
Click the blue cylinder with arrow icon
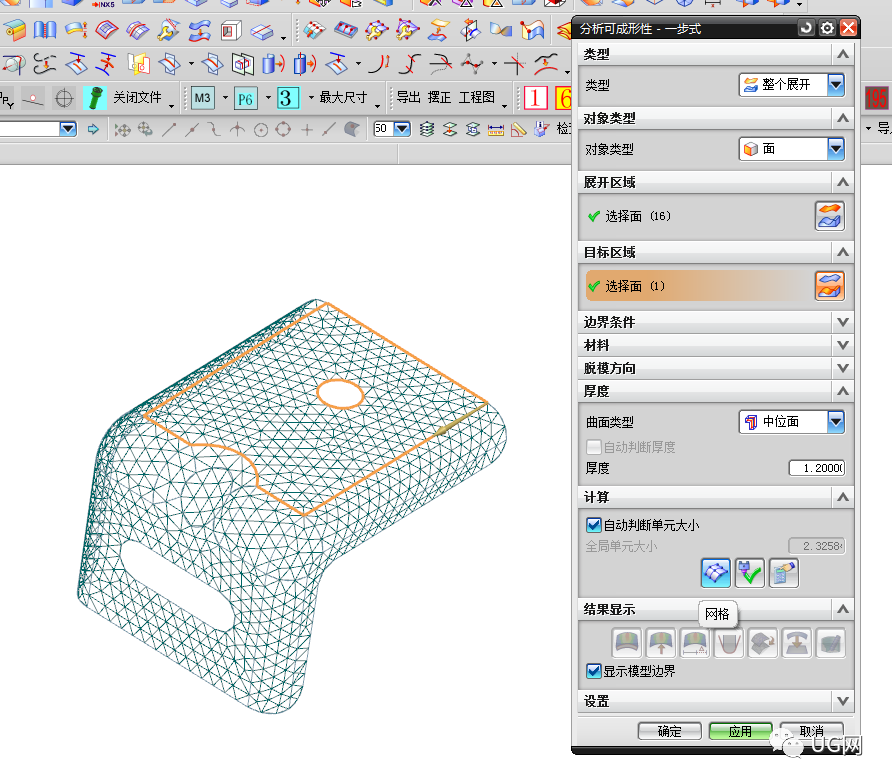tap(273, 64)
